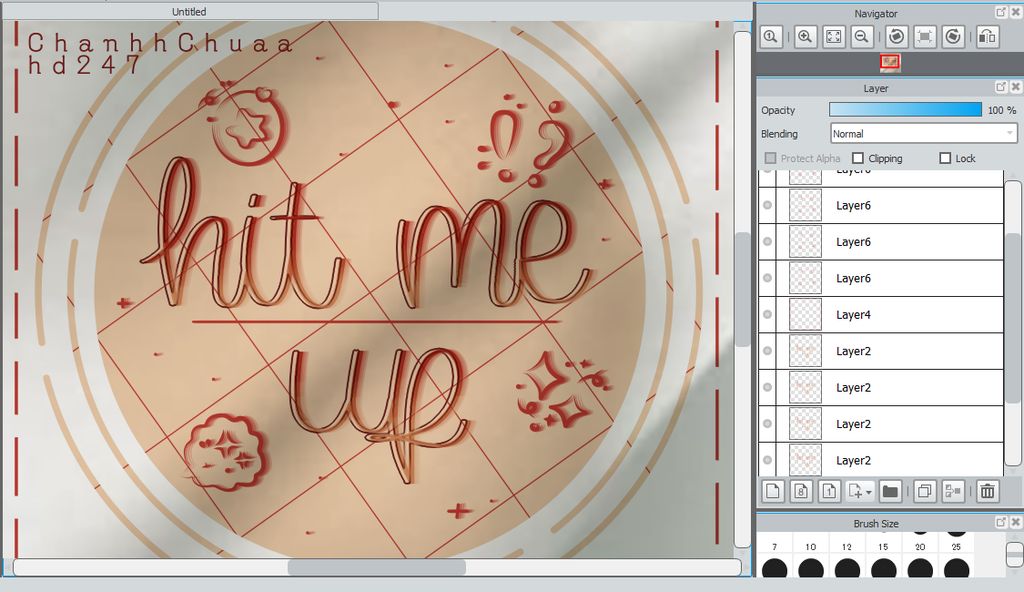
Task: Close the Brush Size panel
Action: 1016,522
